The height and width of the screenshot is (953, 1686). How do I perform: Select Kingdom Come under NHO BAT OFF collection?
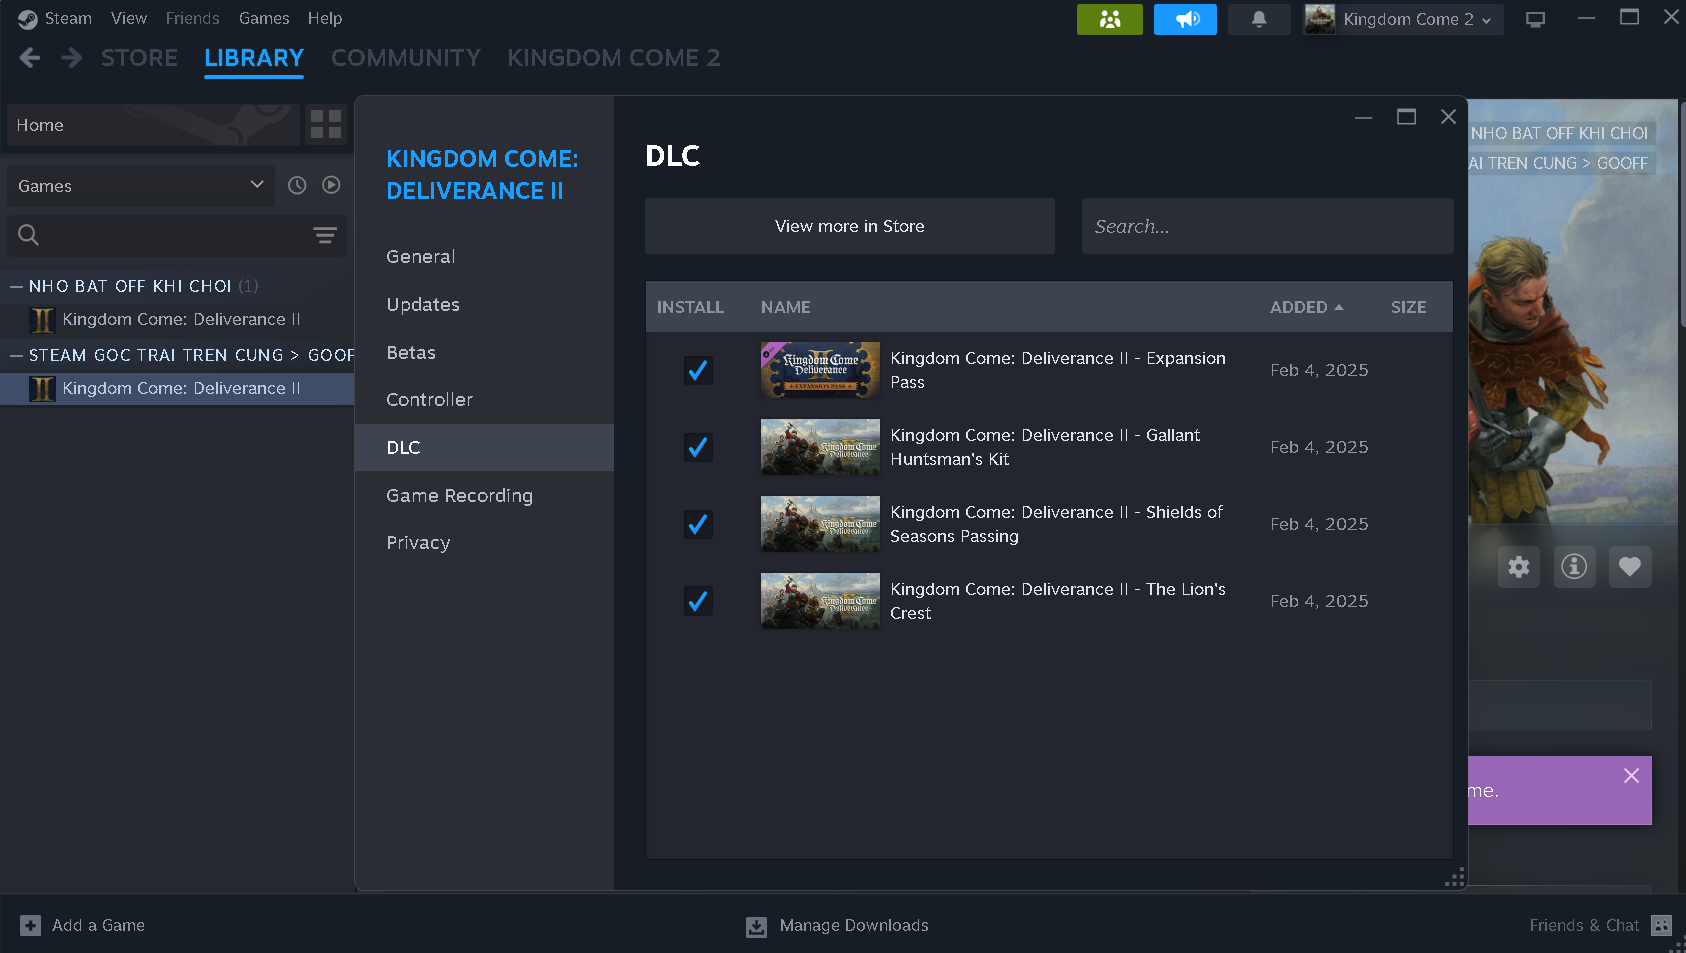(177, 319)
